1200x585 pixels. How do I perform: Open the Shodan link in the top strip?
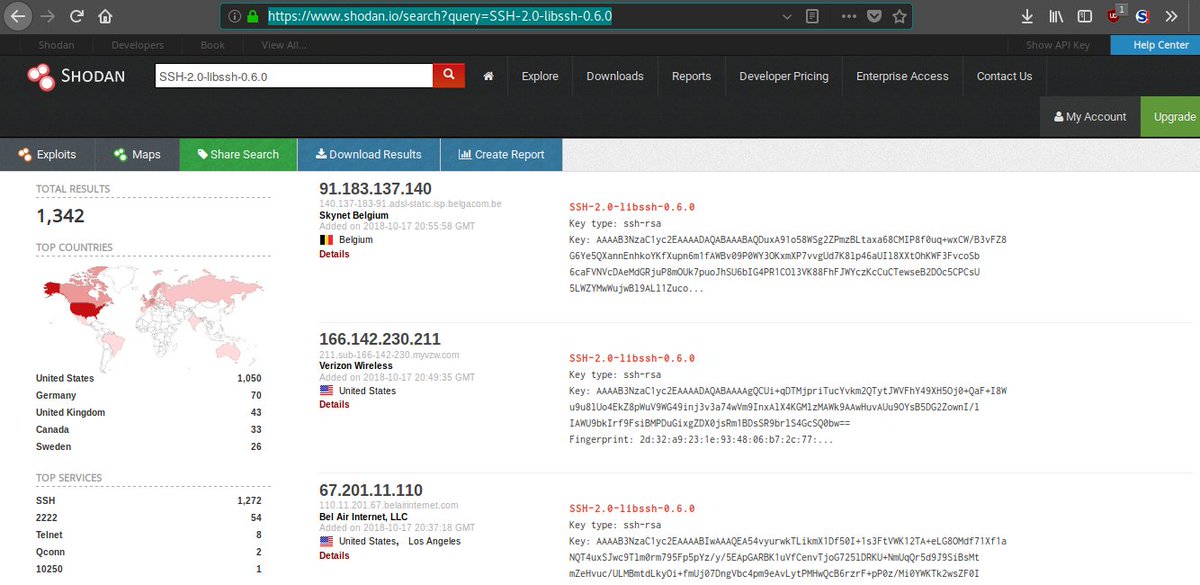(56, 45)
